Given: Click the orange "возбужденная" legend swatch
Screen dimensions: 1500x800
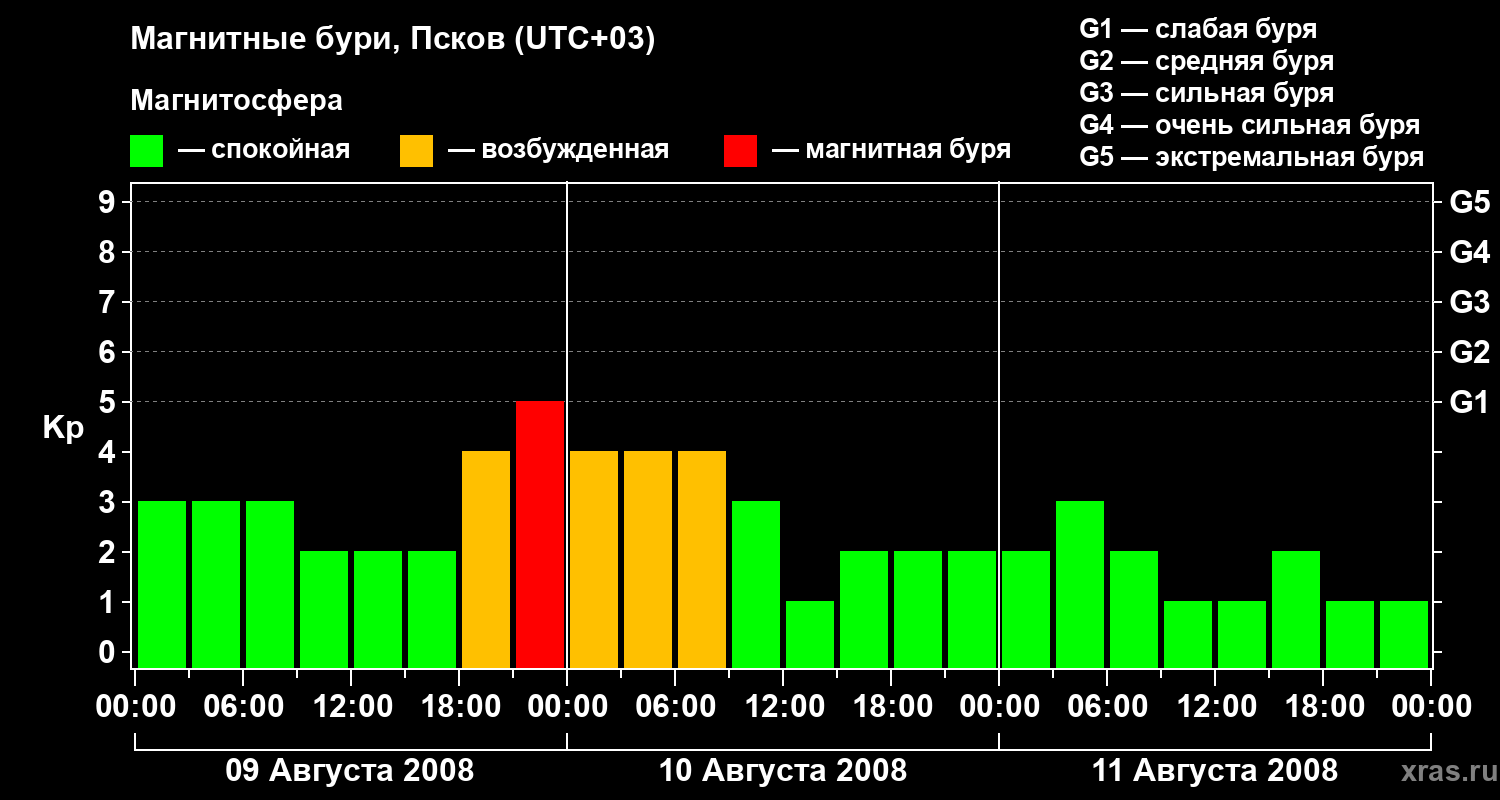Looking at the screenshot, I should point(416,151).
